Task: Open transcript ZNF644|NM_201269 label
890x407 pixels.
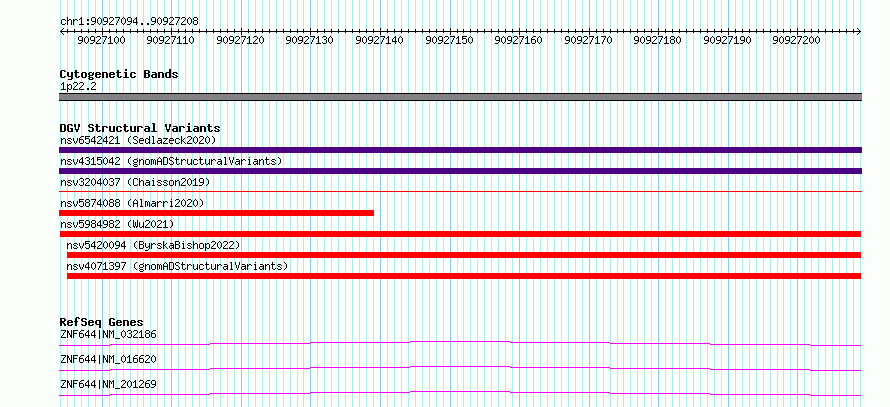Action: tap(108, 384)
